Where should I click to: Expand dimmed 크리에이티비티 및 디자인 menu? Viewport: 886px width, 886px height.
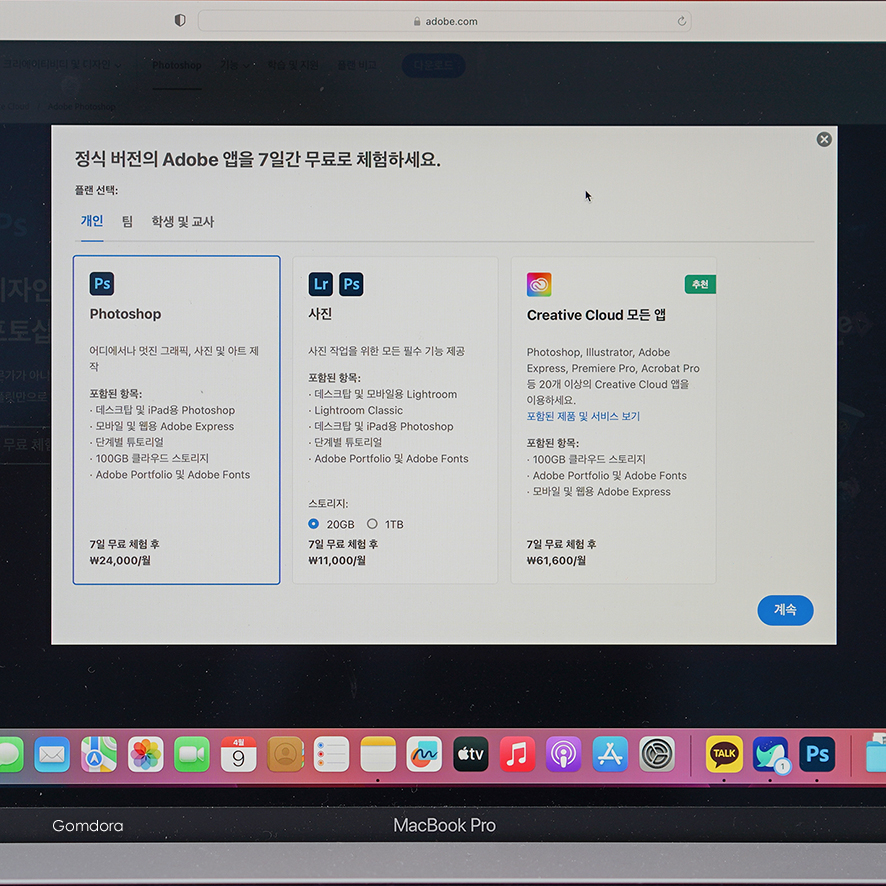click(62, 64)
